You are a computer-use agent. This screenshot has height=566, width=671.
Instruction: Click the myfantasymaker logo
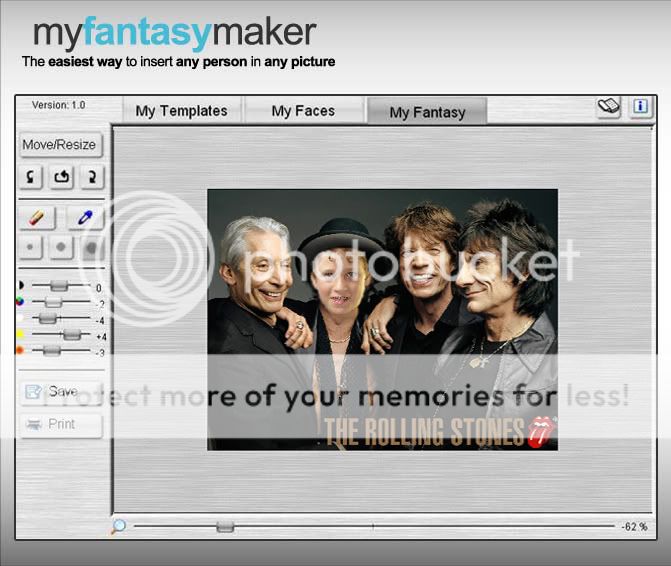(175, 33)
